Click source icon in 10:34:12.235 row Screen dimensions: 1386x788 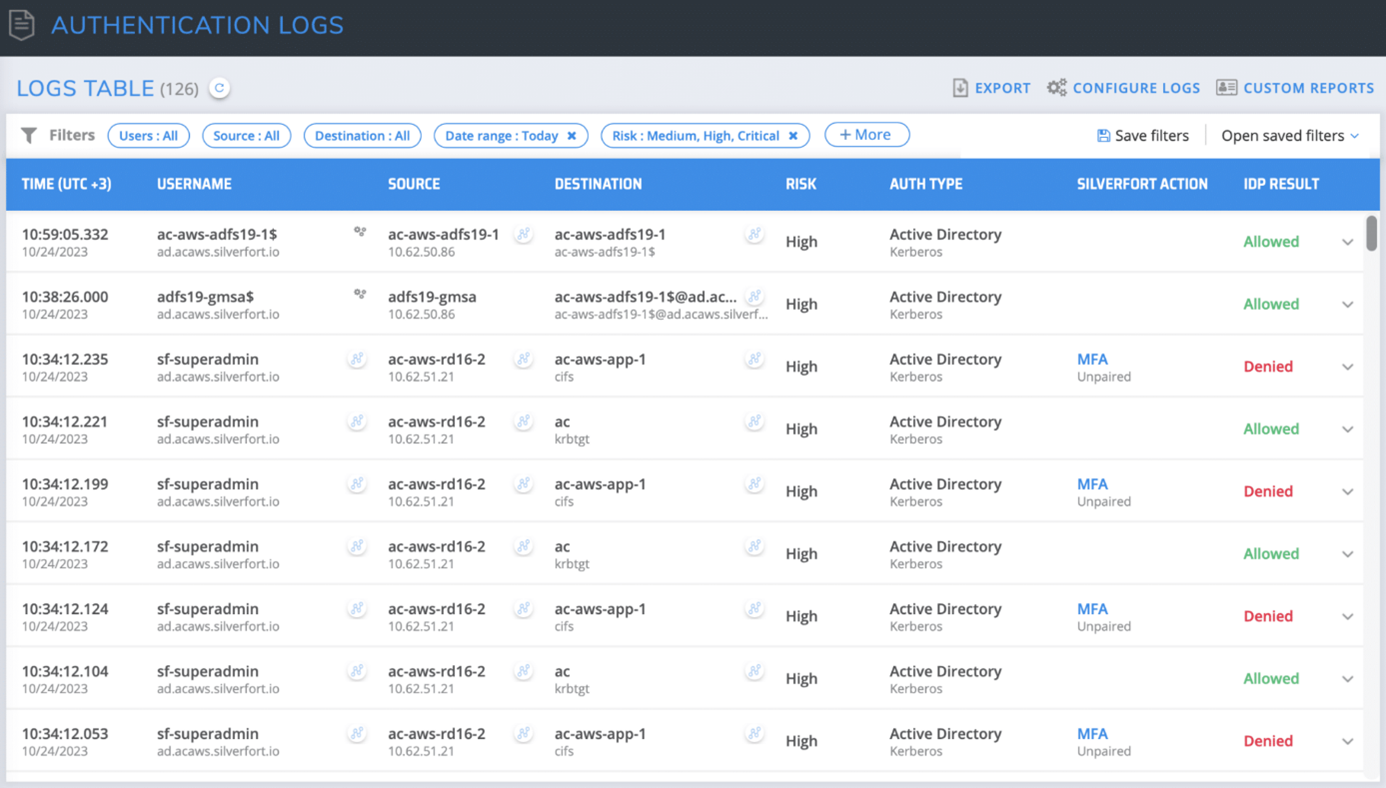[x=523, y=359]
